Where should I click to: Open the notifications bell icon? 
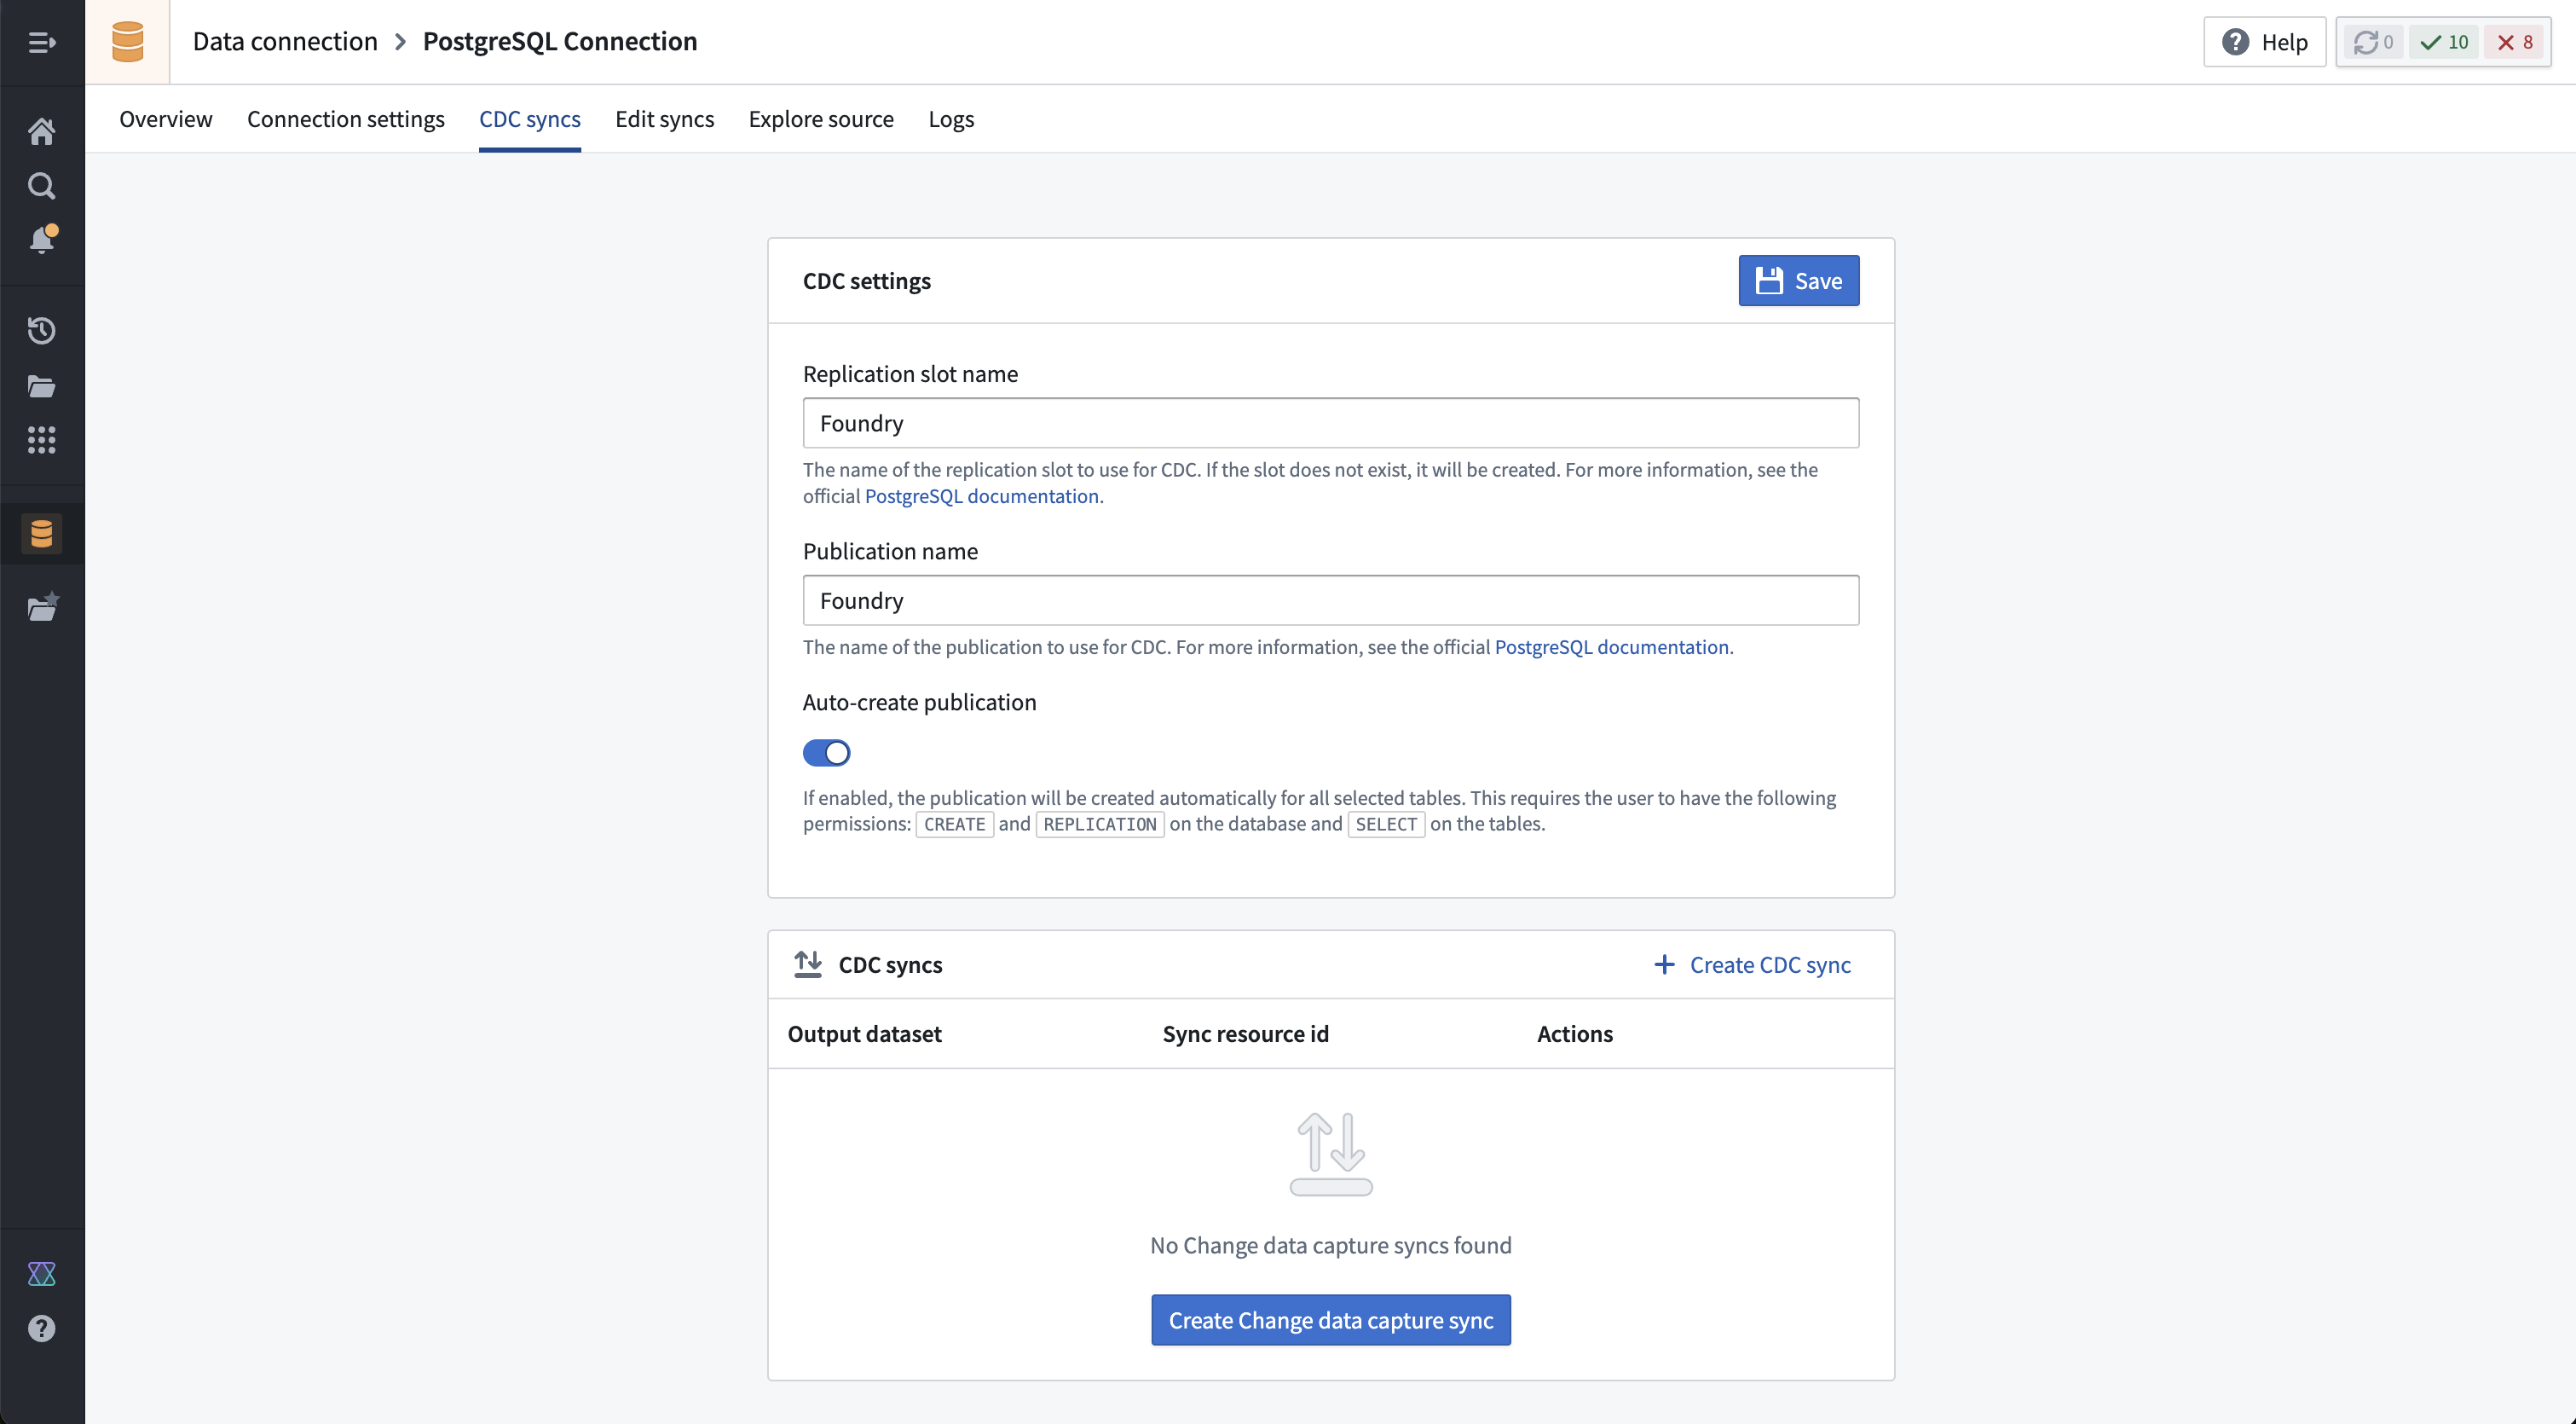42,240
